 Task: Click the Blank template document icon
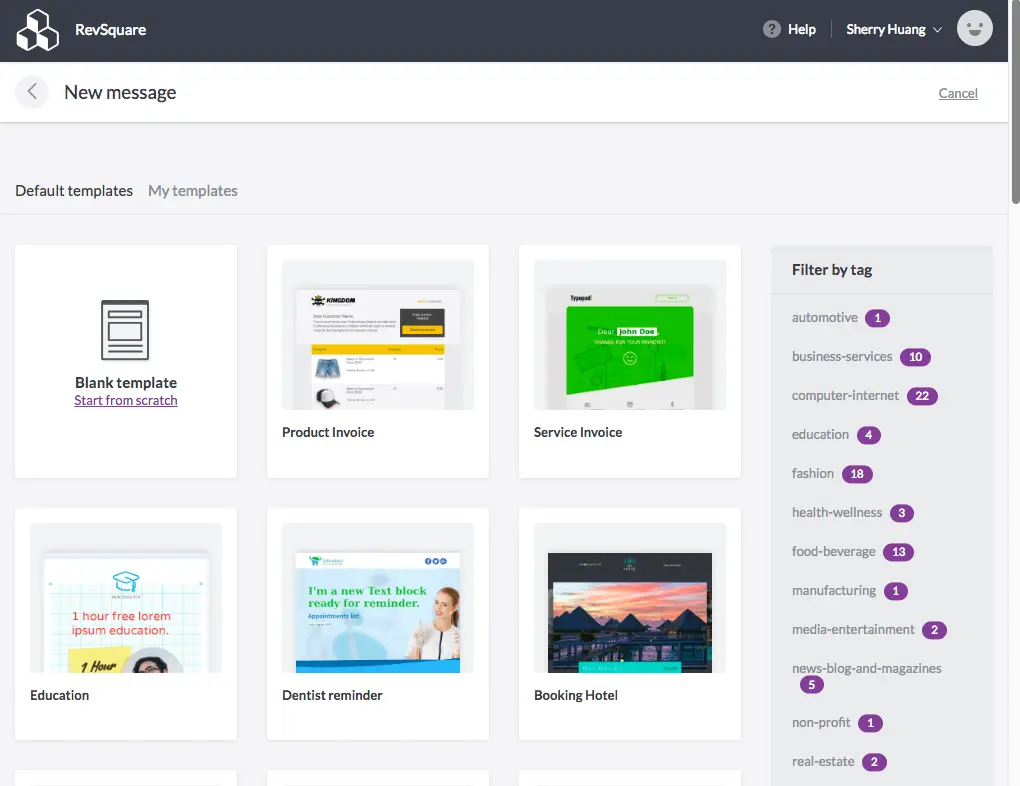125,332
